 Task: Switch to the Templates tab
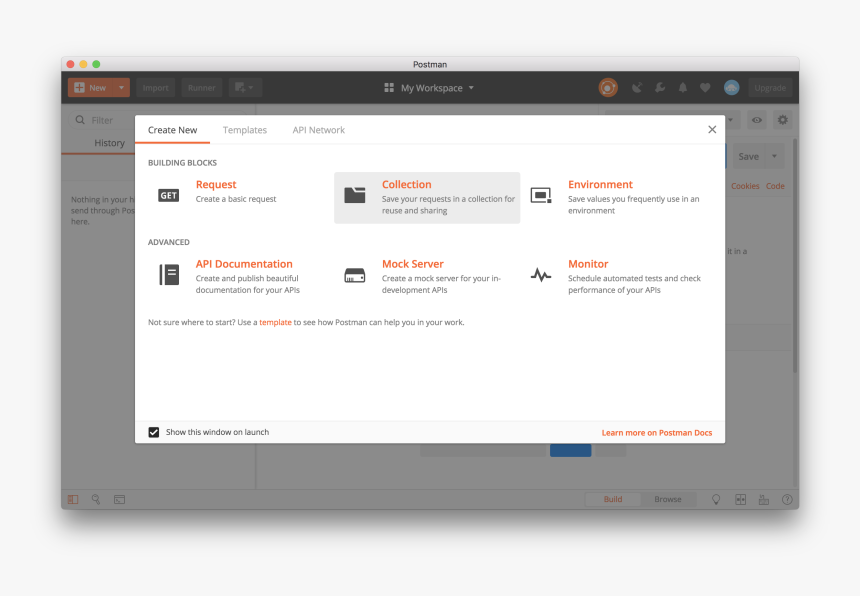pos(245,130)
